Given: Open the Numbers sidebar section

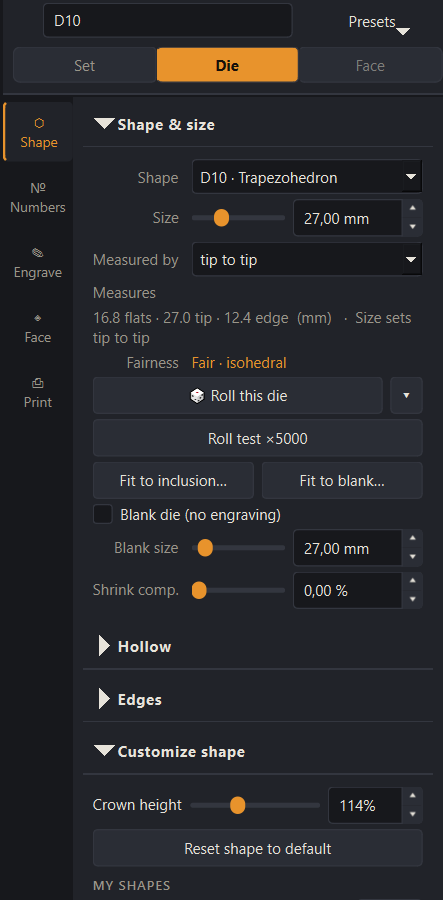Looking at the screenshot, I should (38, 198).
